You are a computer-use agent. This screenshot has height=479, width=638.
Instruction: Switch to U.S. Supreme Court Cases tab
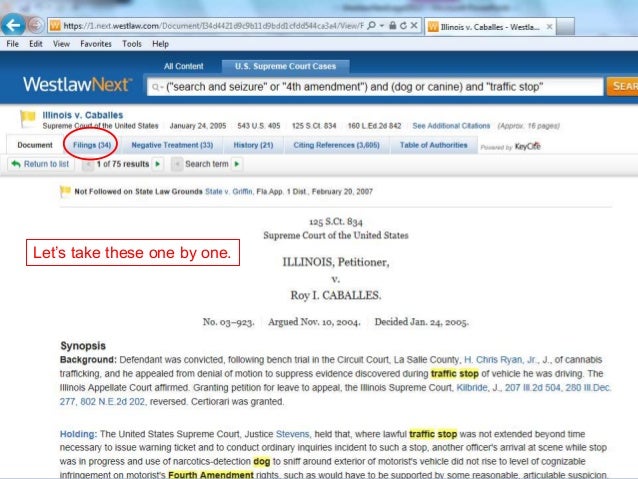coord(285,66)
